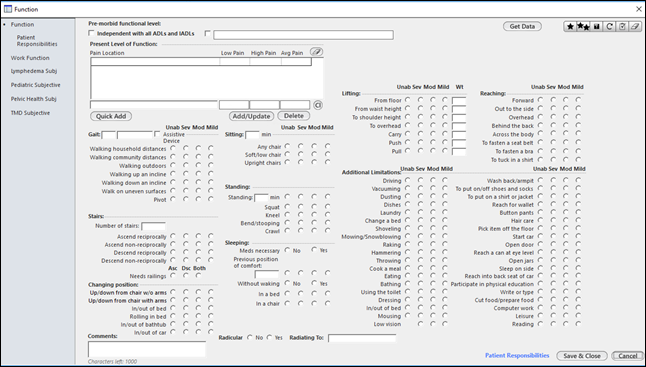646x367 pixels.
Task: Click the round Cl button beside pain fields
Action: click(x=317, y=105)
